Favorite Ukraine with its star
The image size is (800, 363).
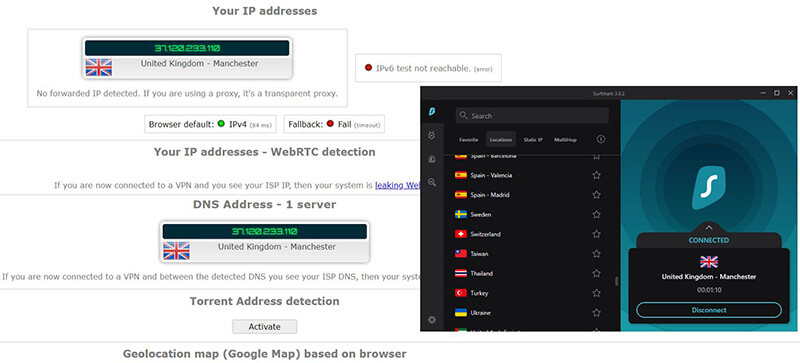pos(596,312)
